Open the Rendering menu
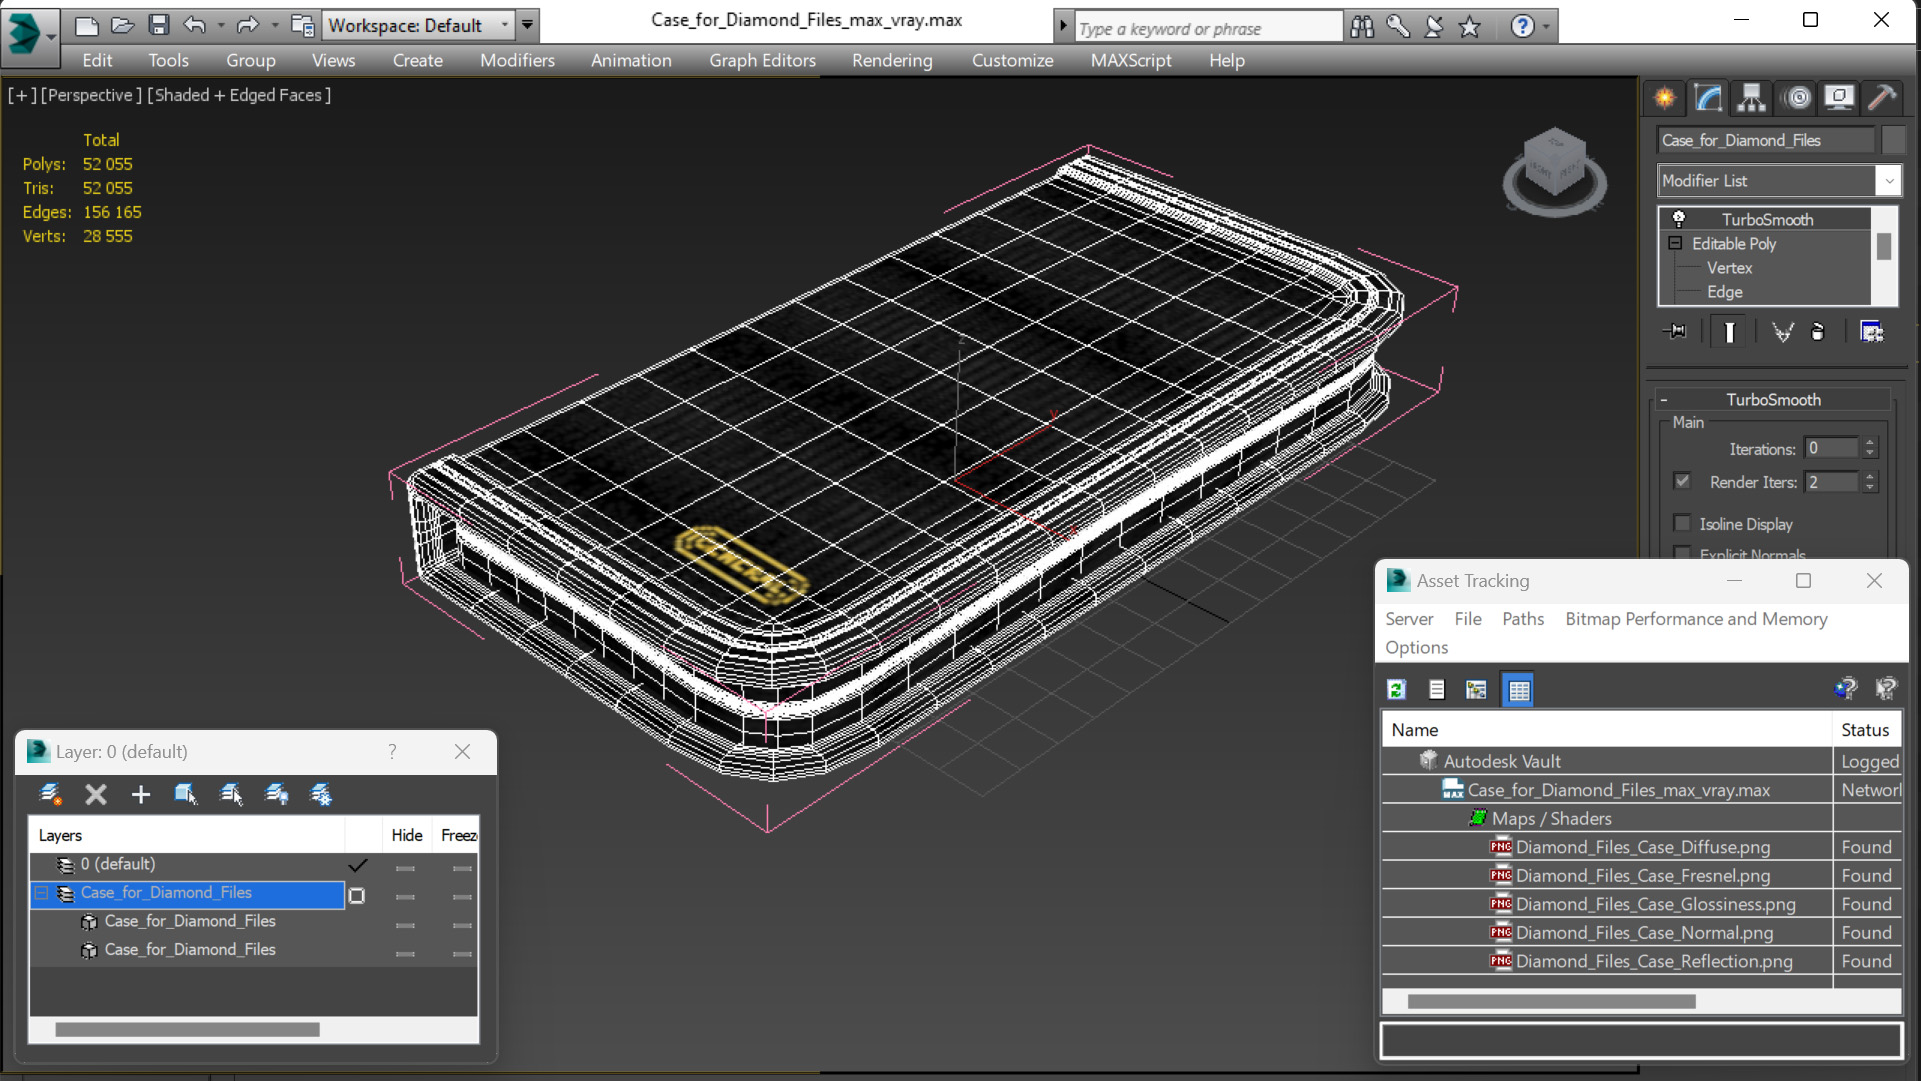Image resolution: width=1921 pixels, height=1081 pixels. [x=891, y=60]
